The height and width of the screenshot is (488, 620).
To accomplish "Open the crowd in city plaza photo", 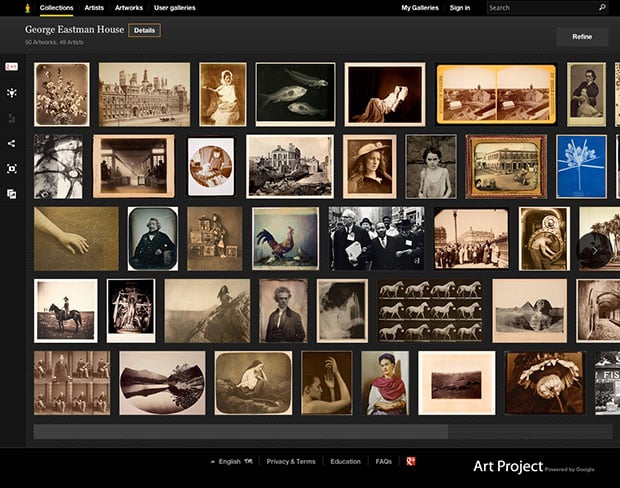I will 471,238.
